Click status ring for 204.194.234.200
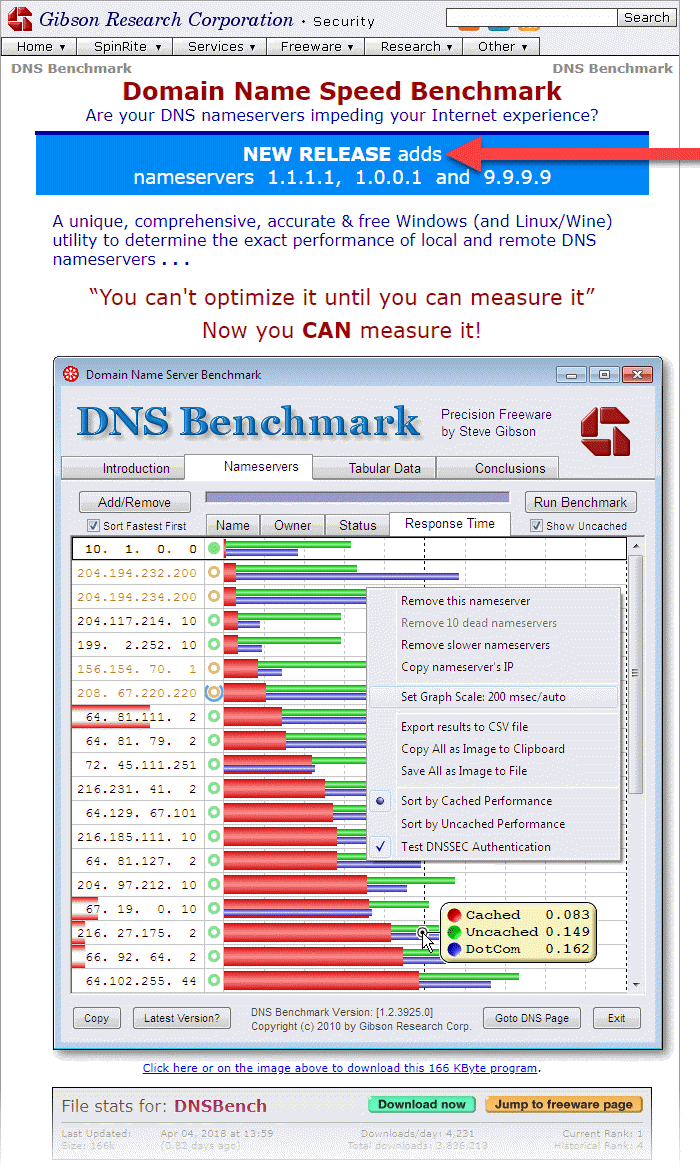Viewport: 700px width, 1167px height. (x=214, y=596)
